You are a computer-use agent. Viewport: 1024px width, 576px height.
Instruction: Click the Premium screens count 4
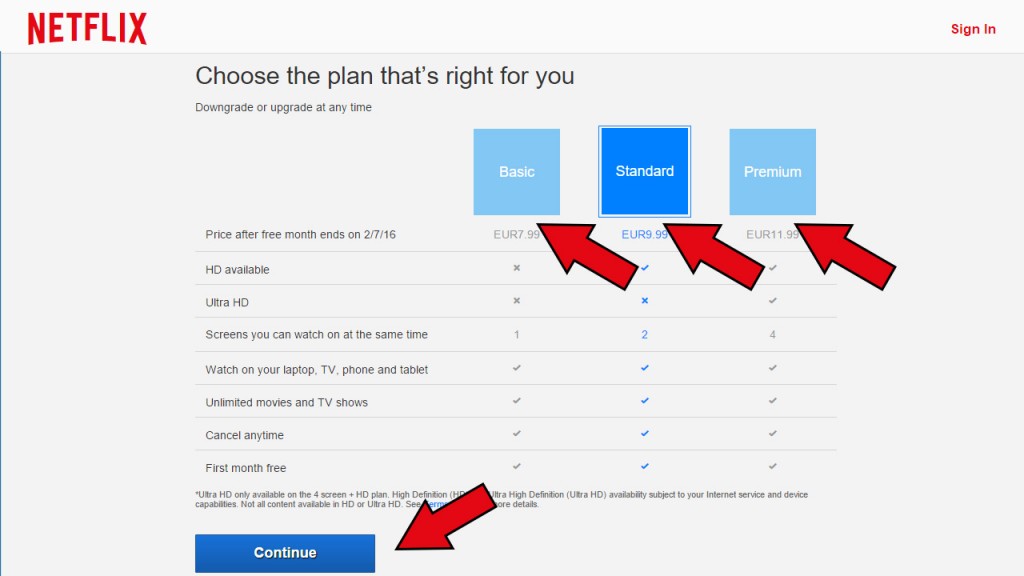(773, 334)
